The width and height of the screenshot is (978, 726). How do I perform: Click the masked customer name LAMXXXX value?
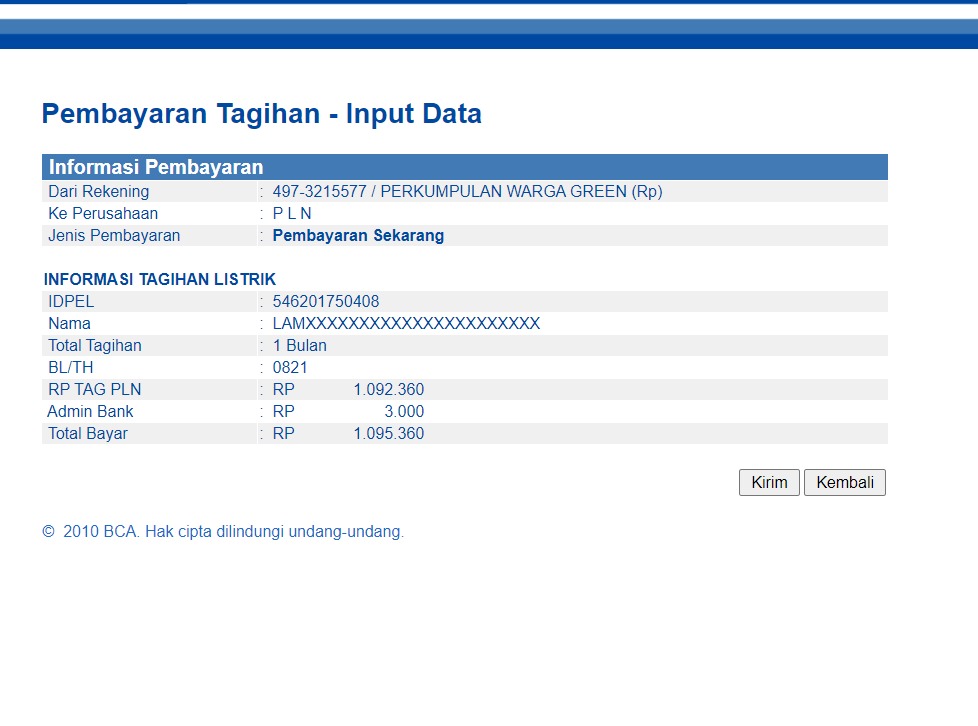[406, 324]
